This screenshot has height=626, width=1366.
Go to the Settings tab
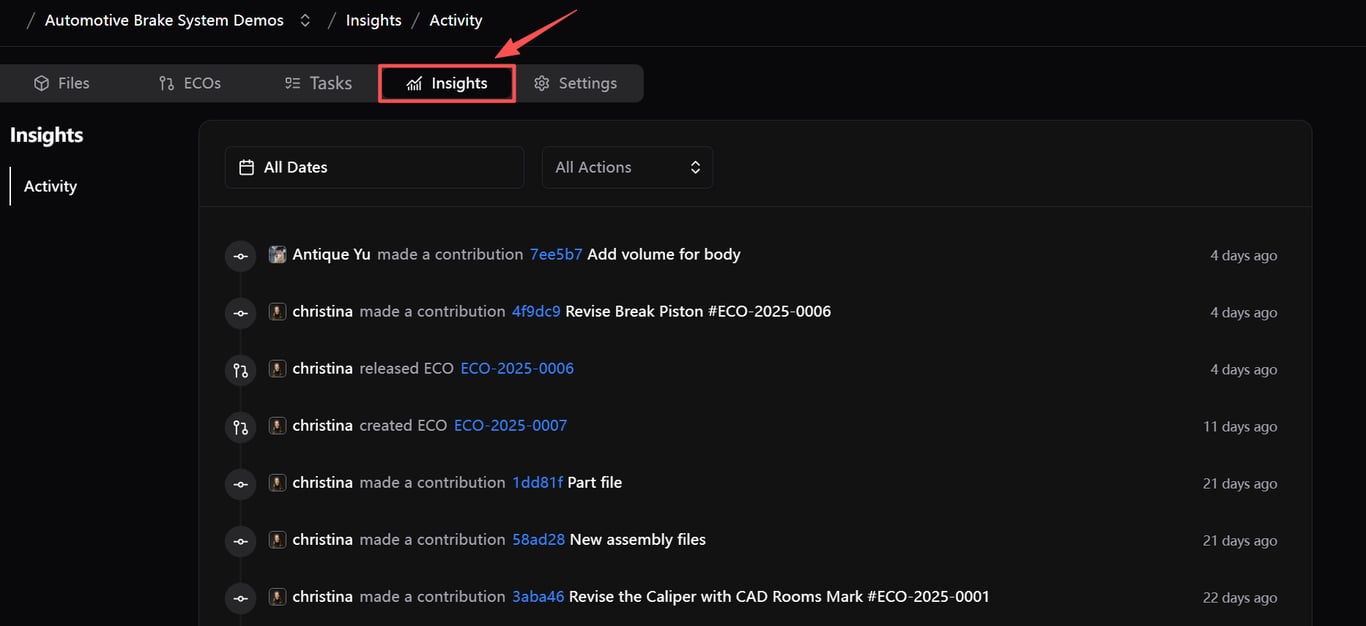tap(576, 83)
